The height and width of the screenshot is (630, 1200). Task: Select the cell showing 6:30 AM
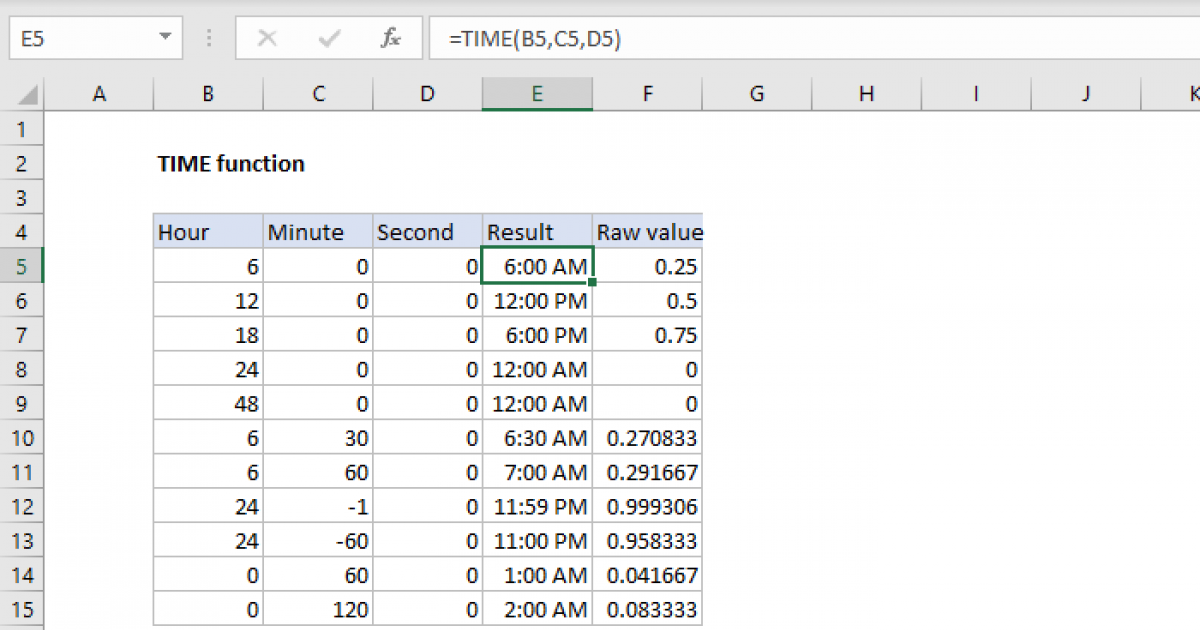tap(537, 438)
